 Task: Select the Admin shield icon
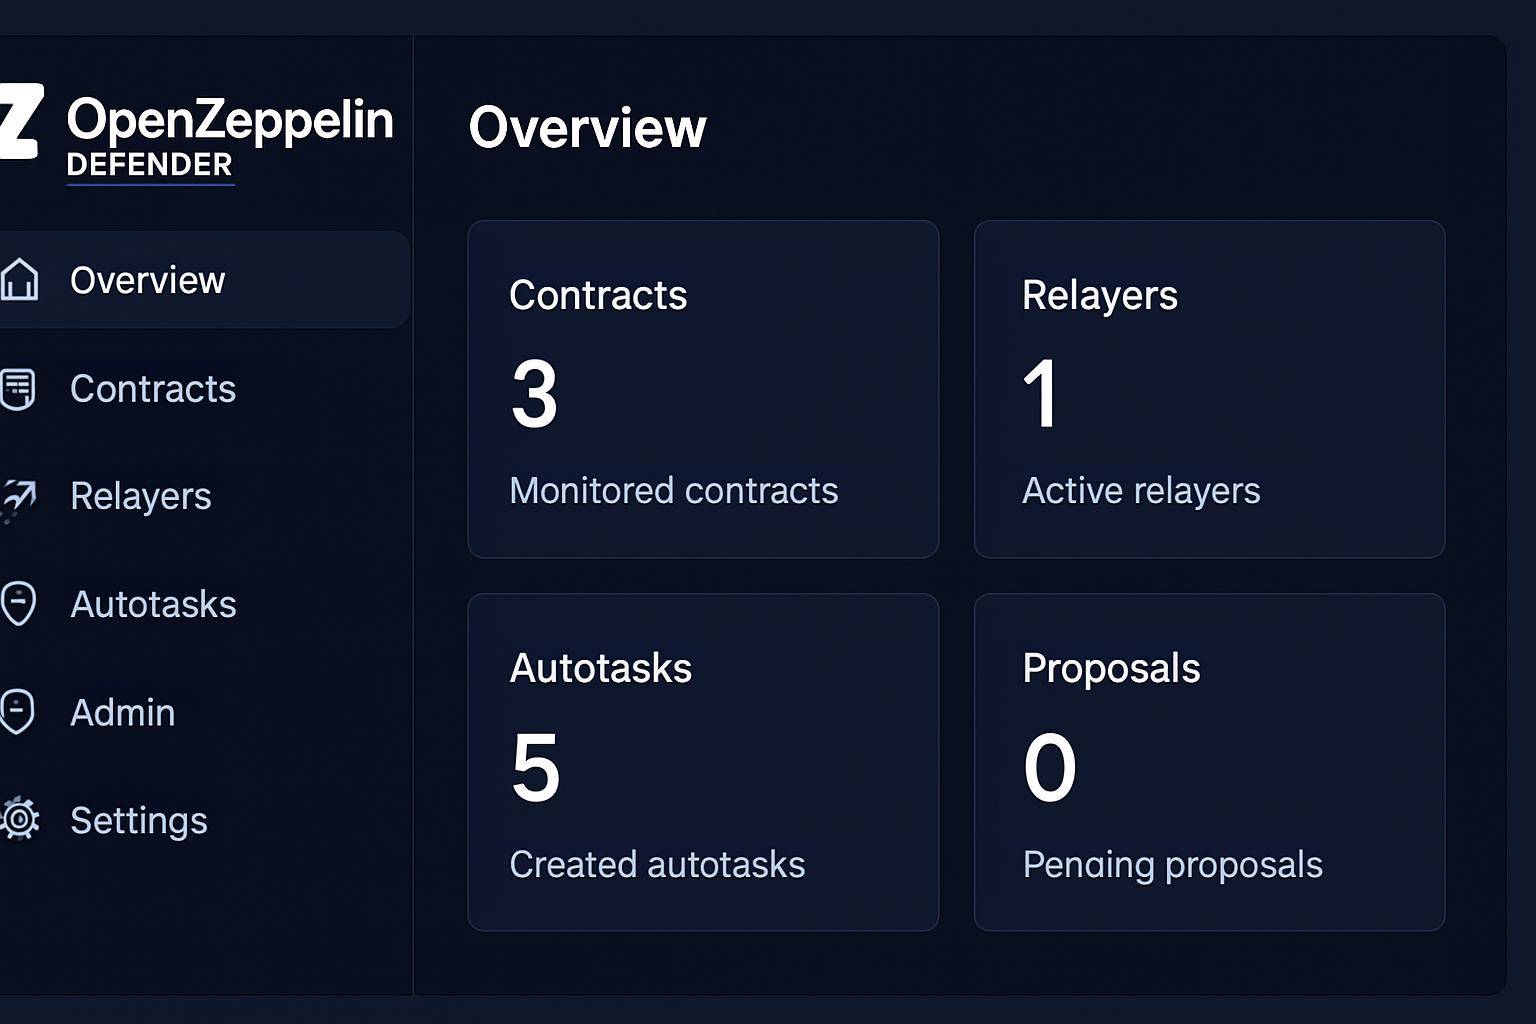pos(20,712)
